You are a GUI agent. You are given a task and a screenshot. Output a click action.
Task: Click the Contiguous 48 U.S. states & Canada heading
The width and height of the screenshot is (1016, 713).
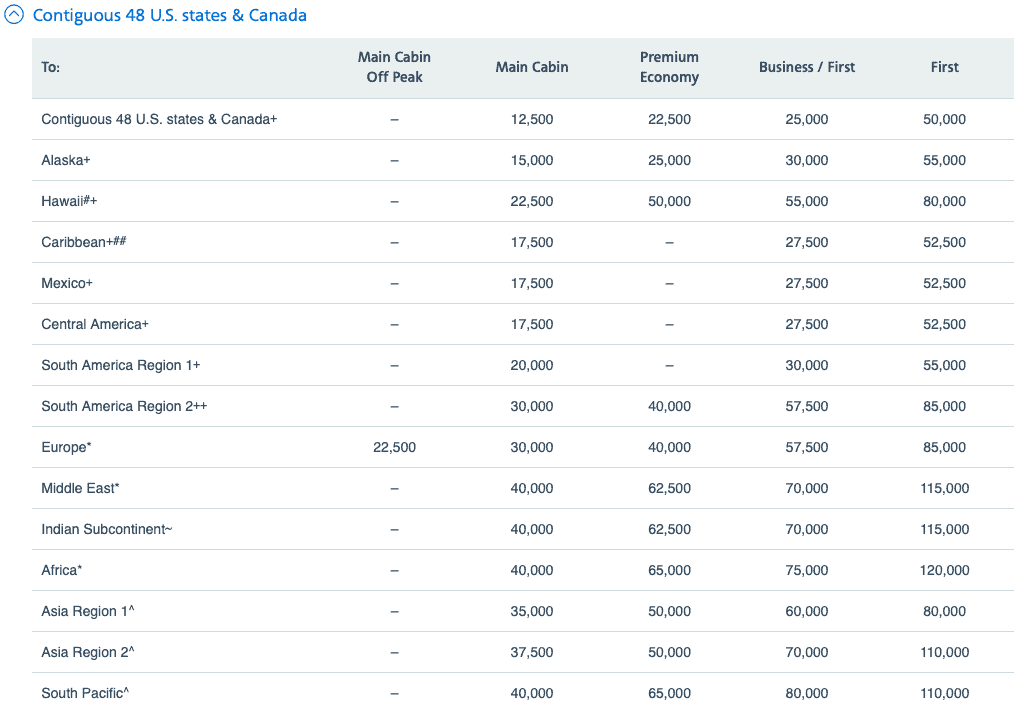pos(170,15)
